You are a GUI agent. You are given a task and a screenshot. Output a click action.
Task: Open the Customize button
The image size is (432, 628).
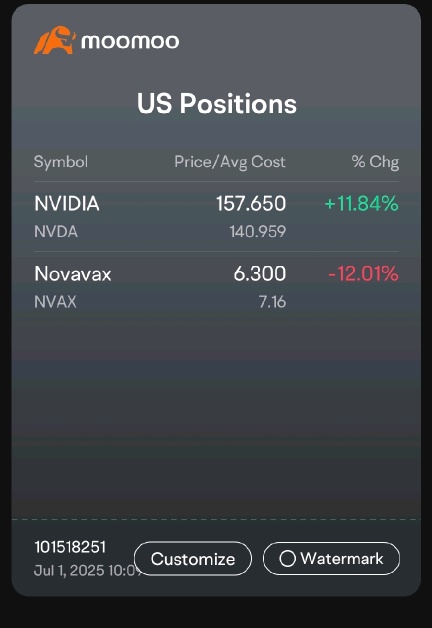coord(193,559)
